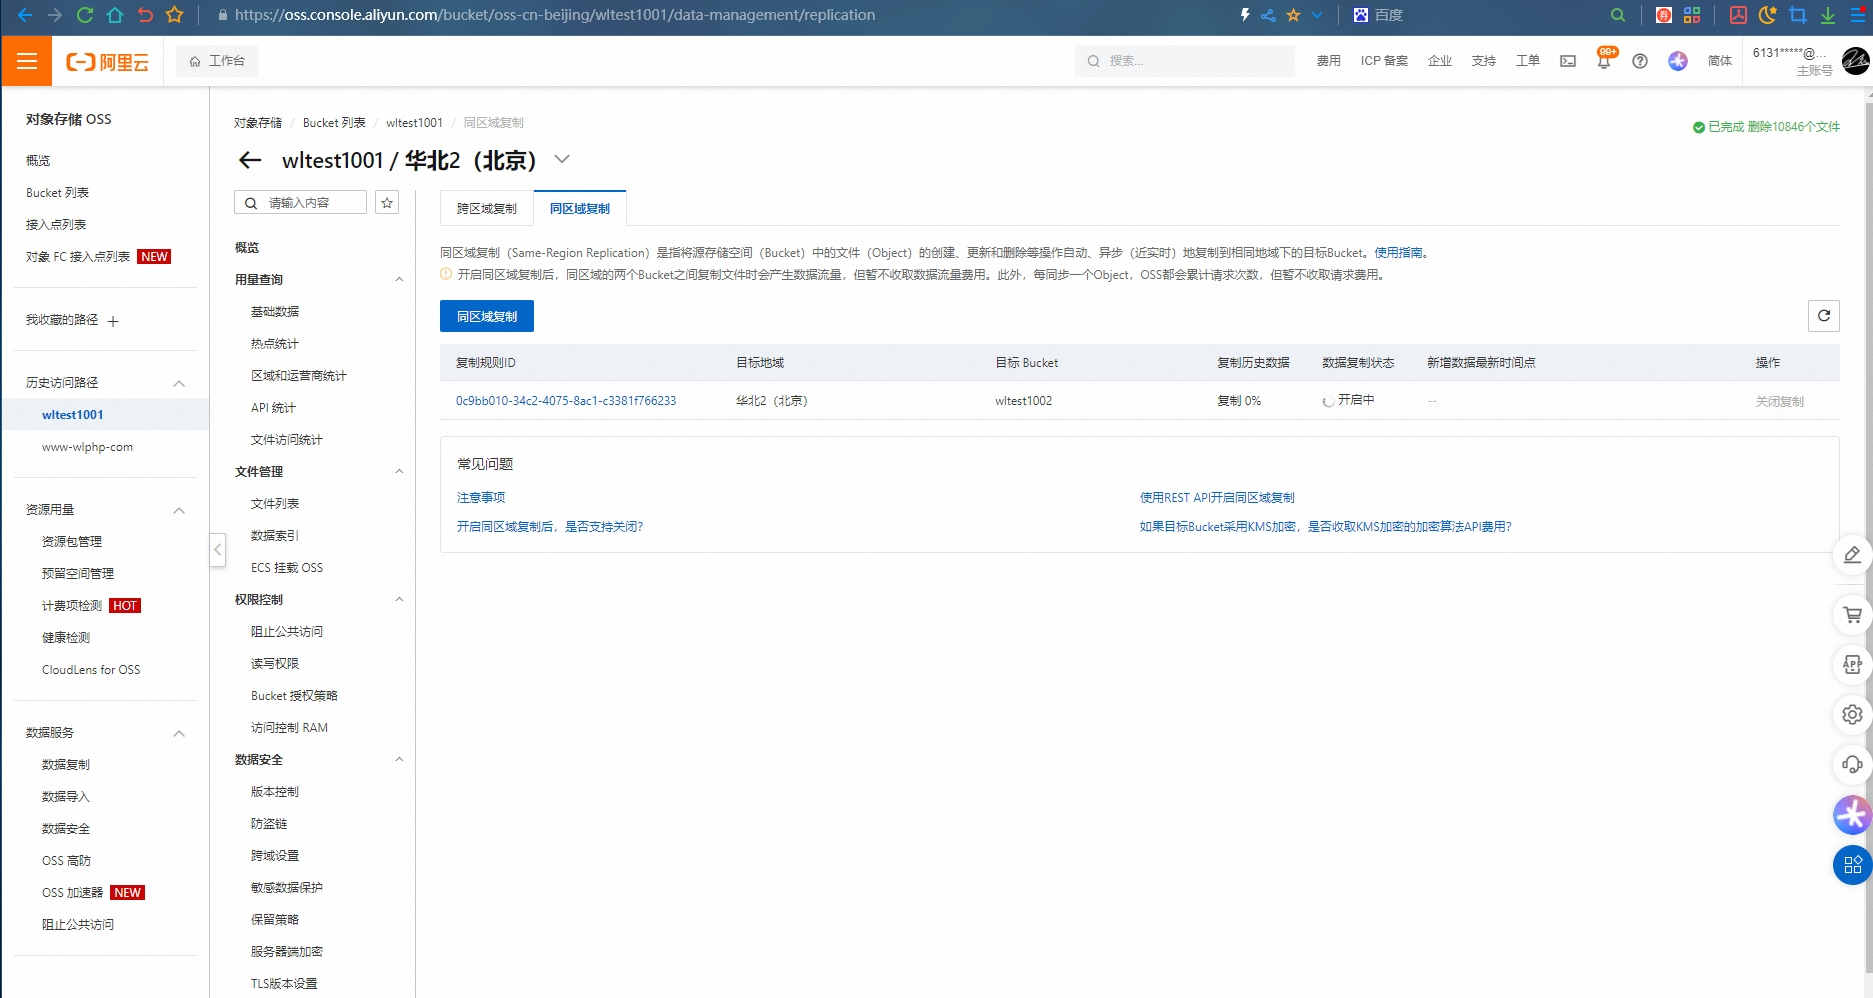Click the 请输入内容 menu search field
Viewport: 1873px width, 998px height.
(300, 203)
